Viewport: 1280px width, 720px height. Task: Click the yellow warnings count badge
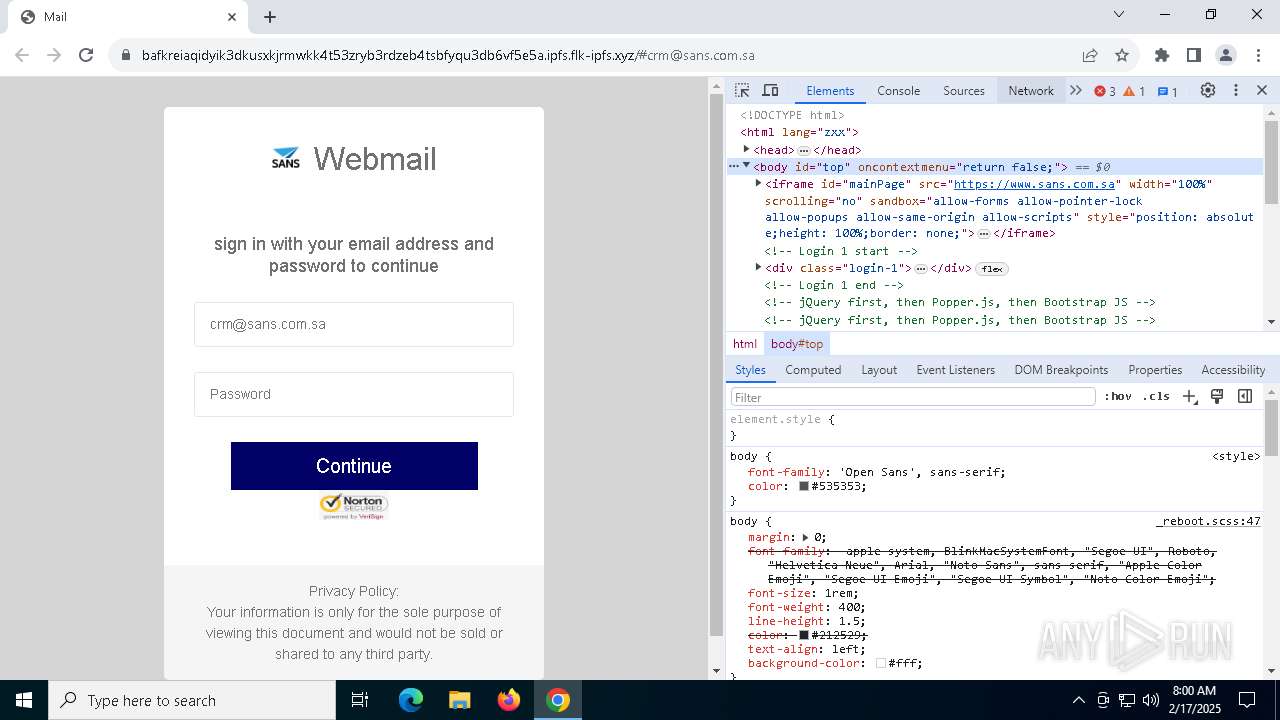pos(1134,91)
